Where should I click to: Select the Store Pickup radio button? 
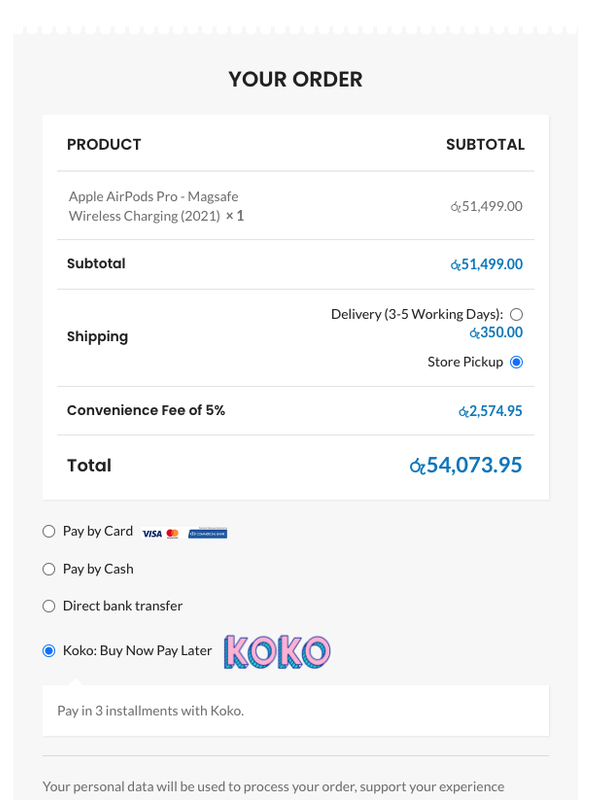517,362
